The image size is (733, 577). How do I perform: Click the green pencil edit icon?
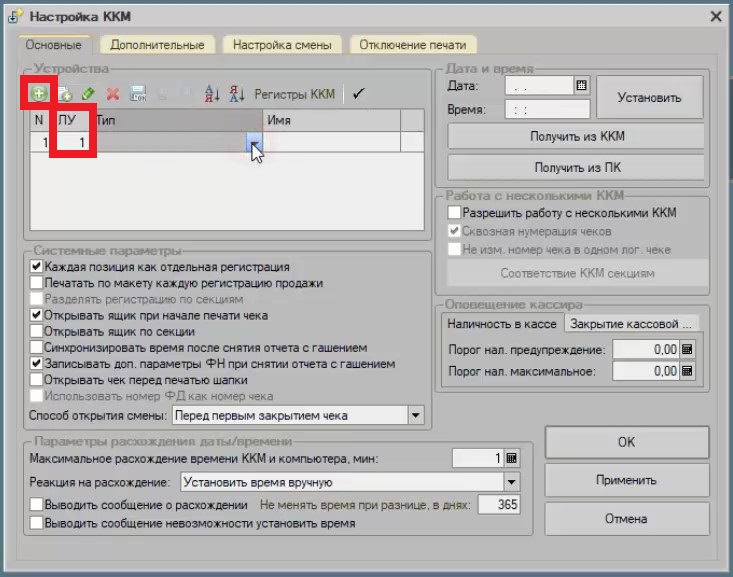pos(88,94)
